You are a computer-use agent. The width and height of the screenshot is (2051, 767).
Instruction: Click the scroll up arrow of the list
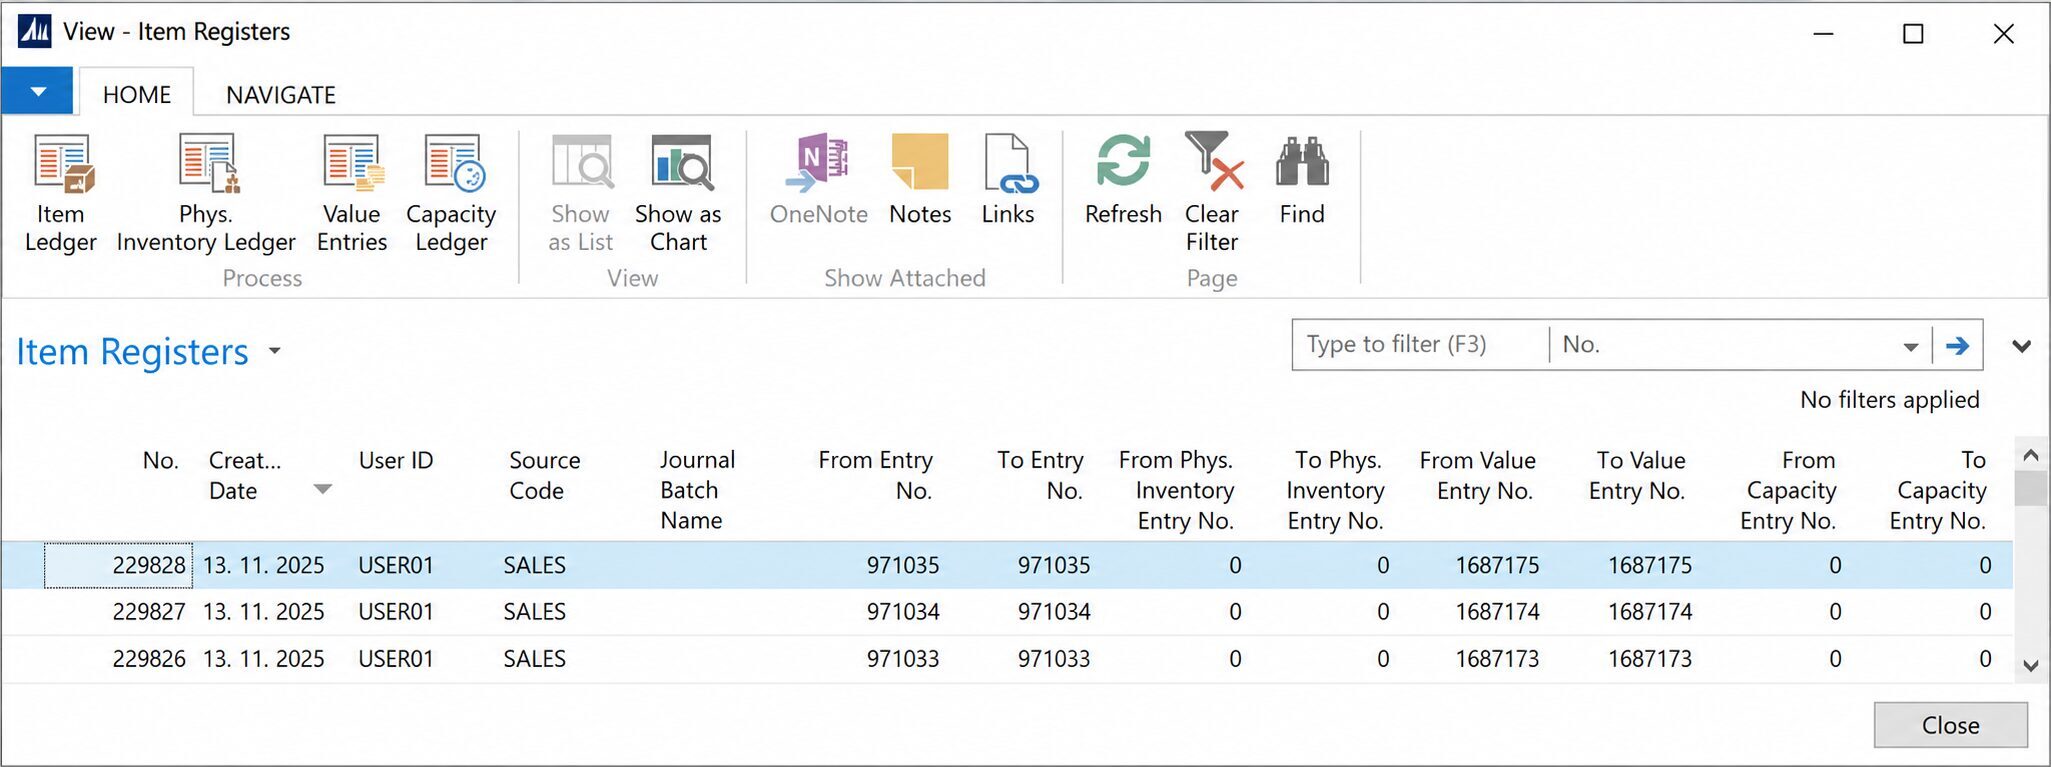pyautogui.click(x=2030, y=455)
